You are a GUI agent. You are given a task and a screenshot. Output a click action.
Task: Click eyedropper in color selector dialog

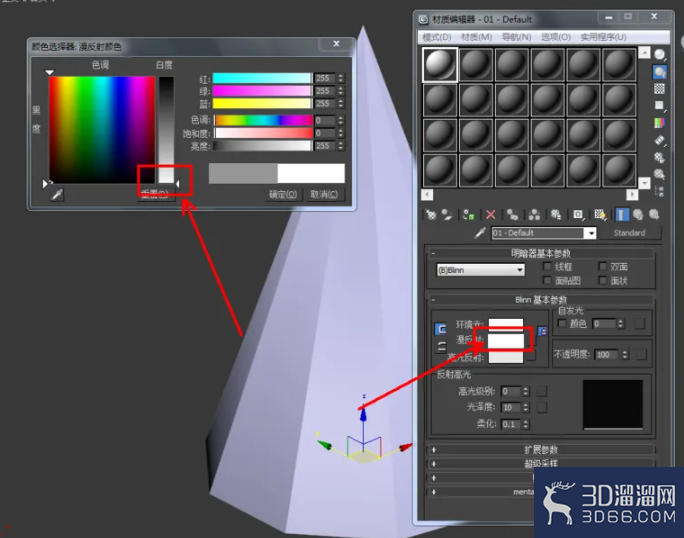[57, 195]
